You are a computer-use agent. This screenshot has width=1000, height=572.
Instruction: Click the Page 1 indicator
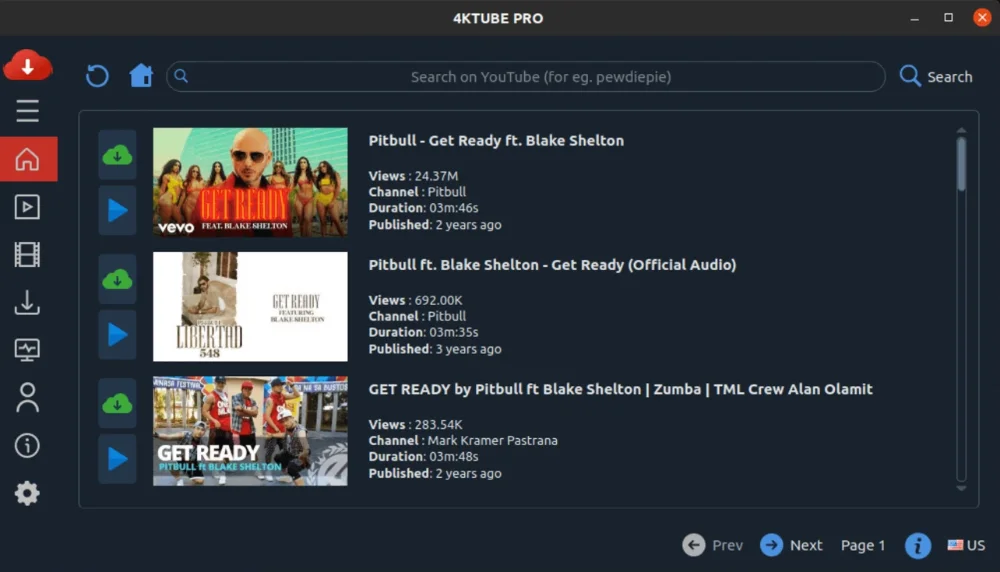pos(863,545)
